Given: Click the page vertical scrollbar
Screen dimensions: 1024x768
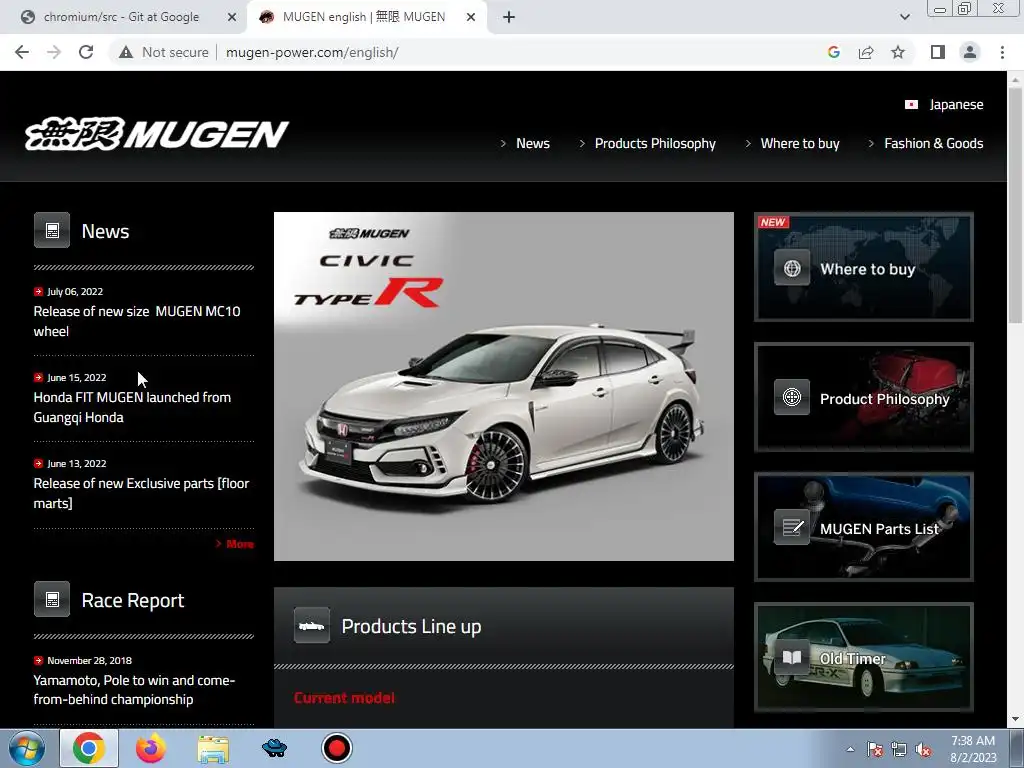Looking at the screenshot, I should 1015,205.
